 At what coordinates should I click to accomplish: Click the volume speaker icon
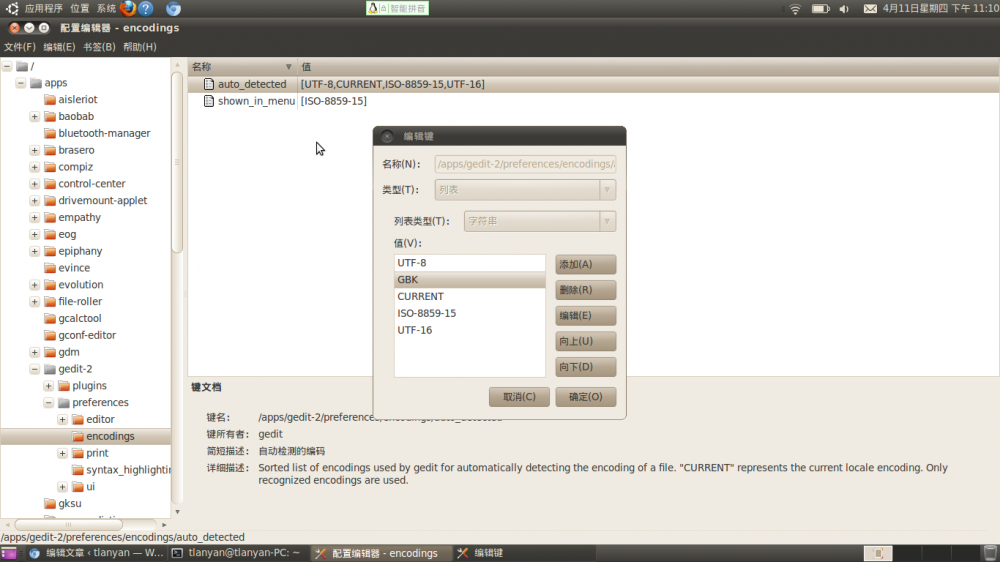coord(844,9)
